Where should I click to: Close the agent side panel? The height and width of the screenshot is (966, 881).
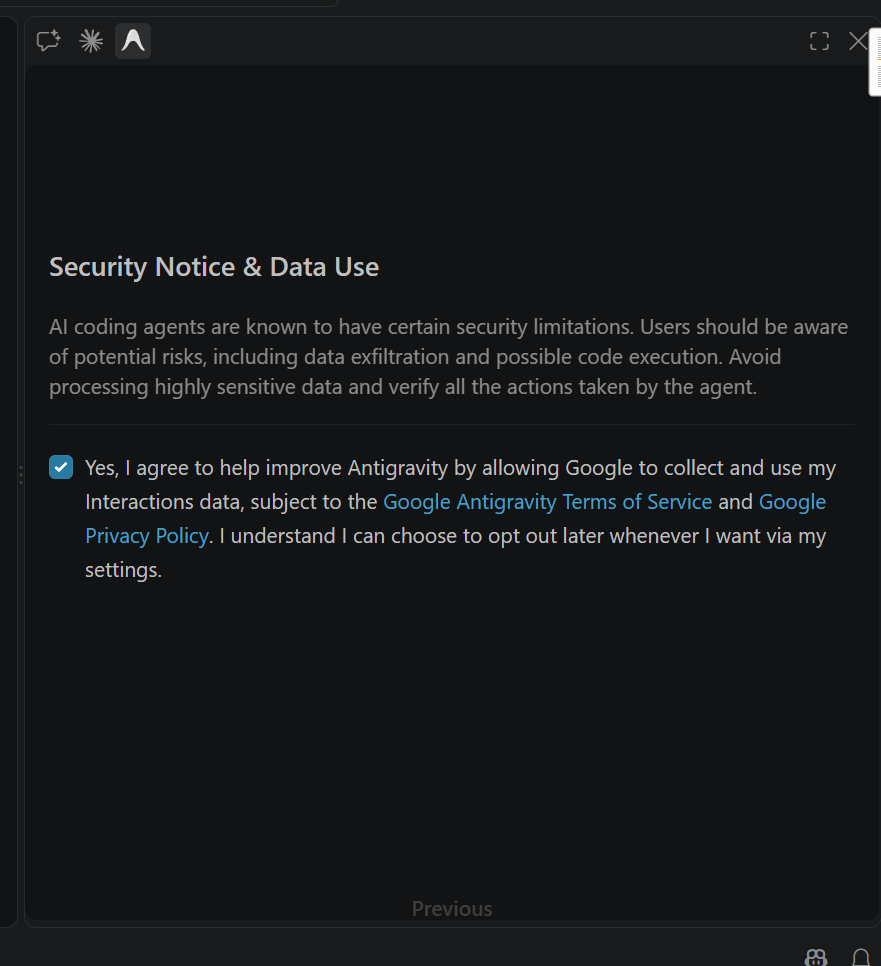point(858,41)
